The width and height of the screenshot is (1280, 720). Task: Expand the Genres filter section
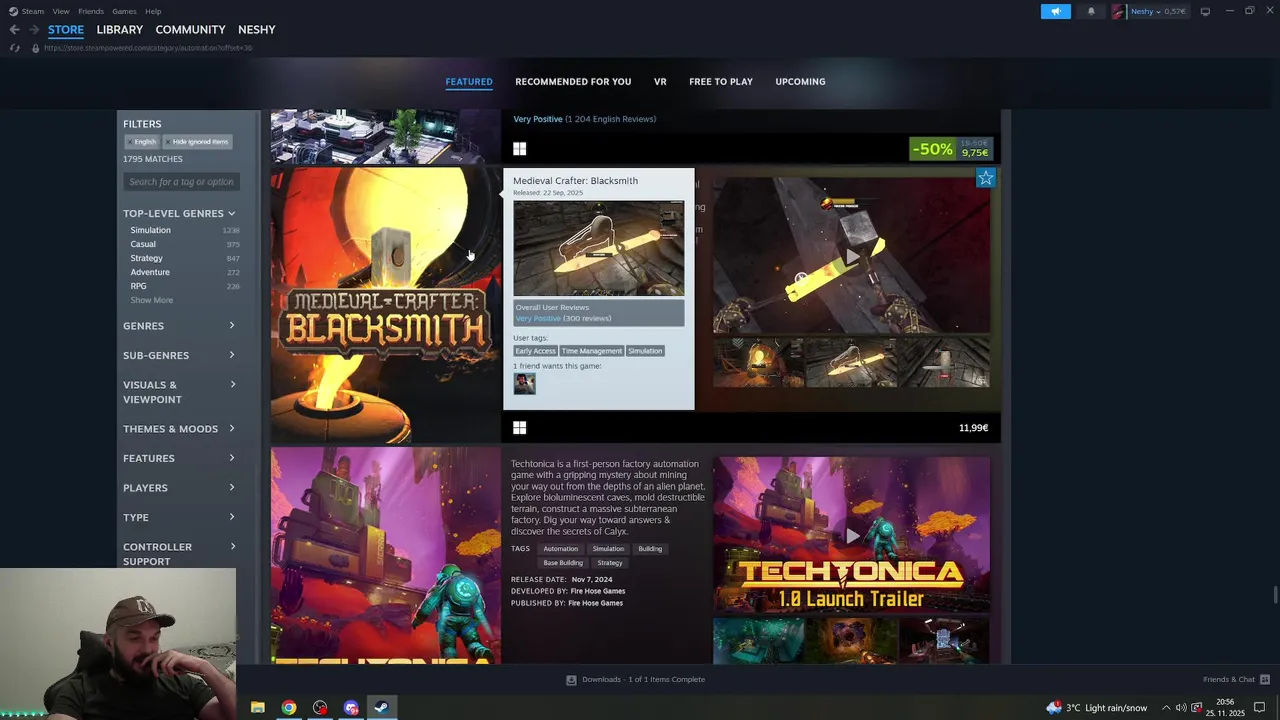coord(179,326)
